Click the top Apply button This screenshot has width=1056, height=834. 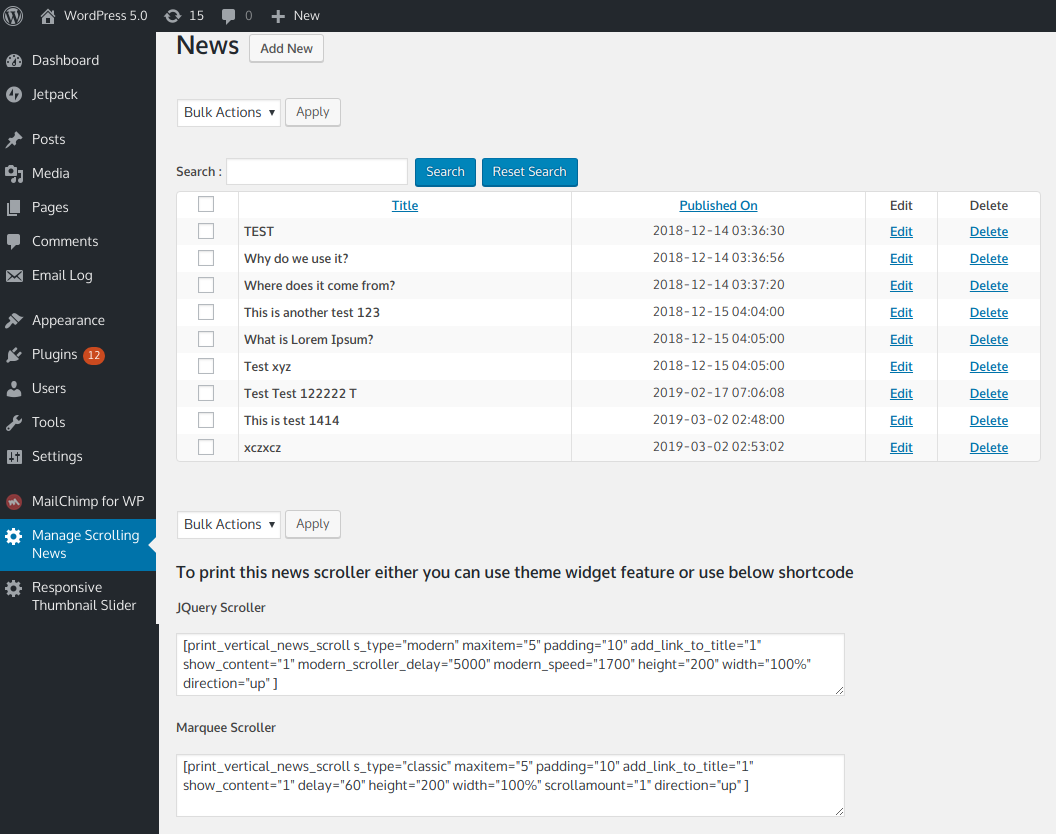pyautogui.click(x=313, y=112)
